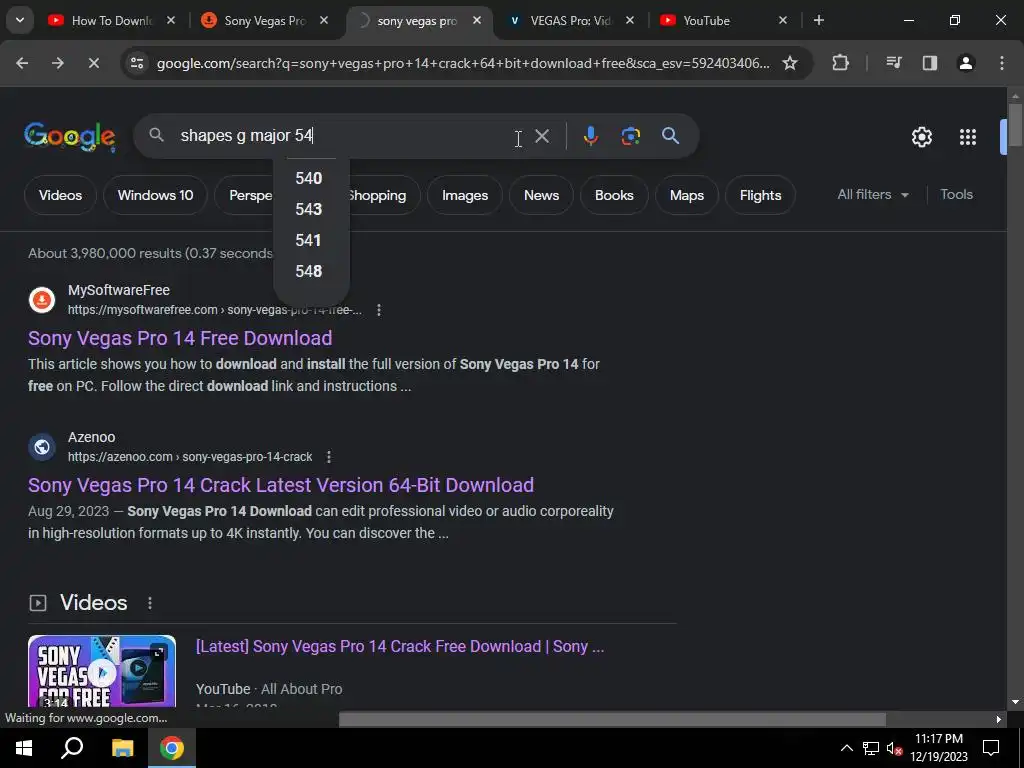This screenshot has height=768, width=1024.
Task: Open the Google apps grid
Action: (x=968, y=136)
